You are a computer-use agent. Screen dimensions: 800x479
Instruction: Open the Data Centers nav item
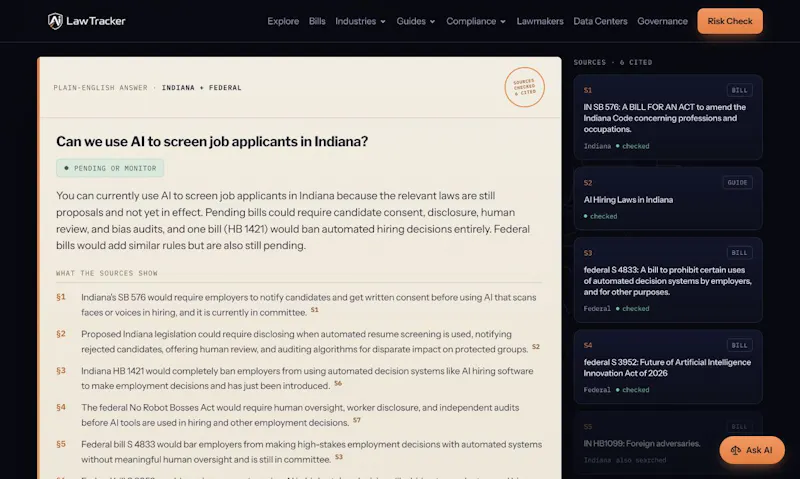pyautogui.click(x=600, y=21)
